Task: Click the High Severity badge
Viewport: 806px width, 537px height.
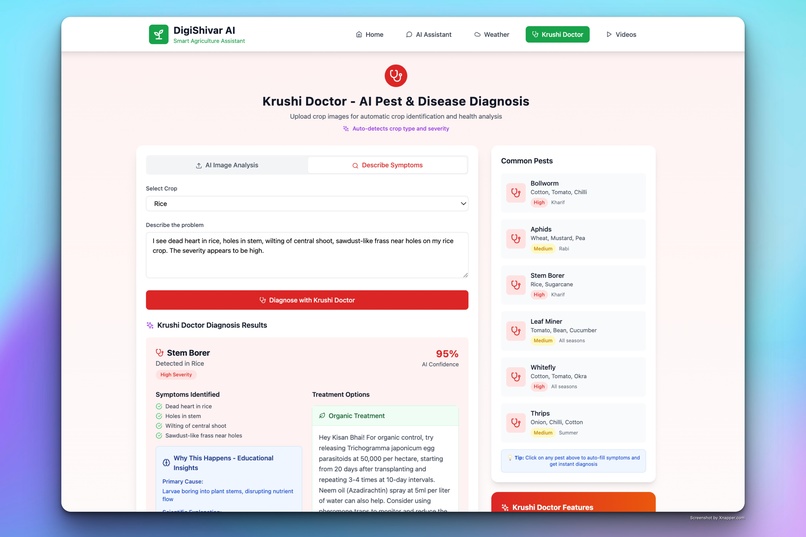Action: tap(176, 375)
